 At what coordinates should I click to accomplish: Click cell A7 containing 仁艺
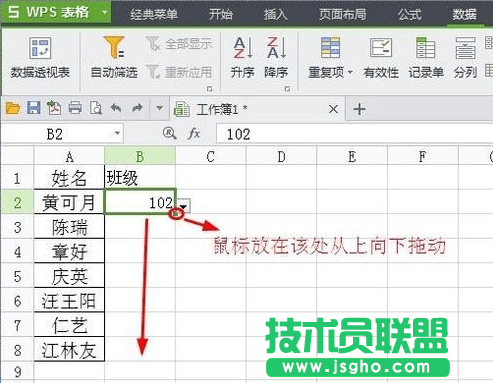69,325
